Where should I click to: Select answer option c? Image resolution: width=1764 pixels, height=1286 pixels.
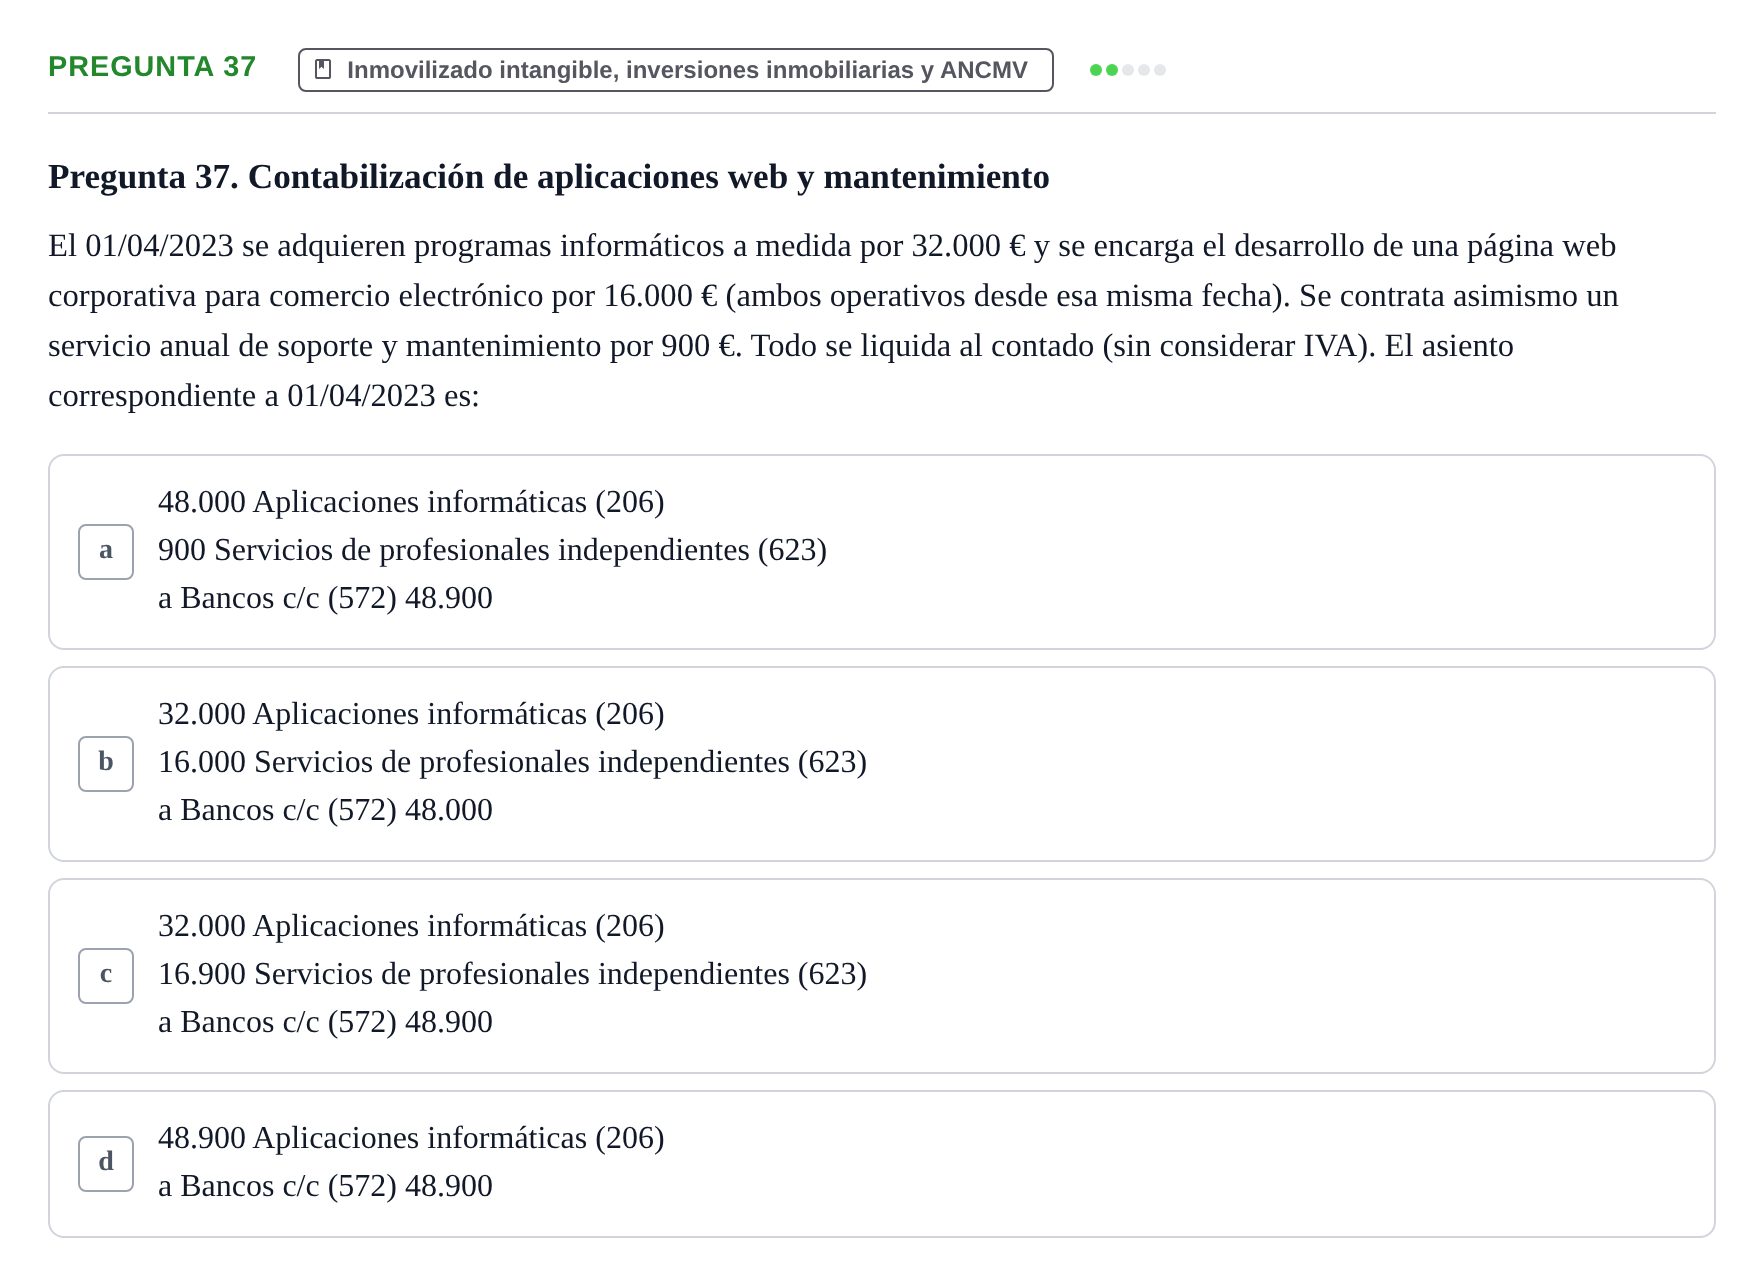tap(881, 976)
